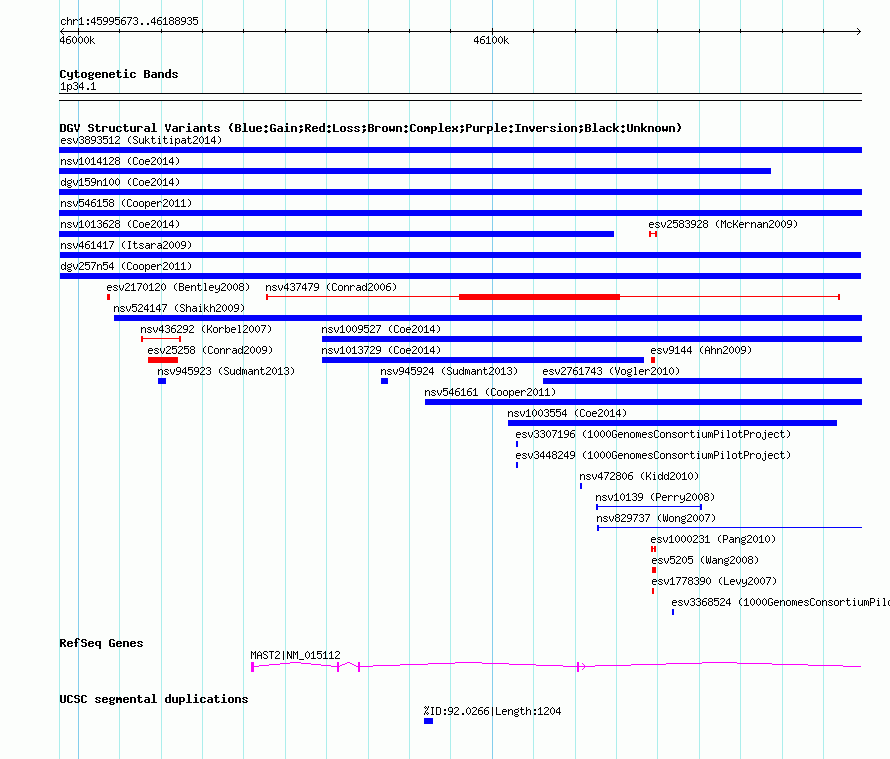Select the nsv1014128 (Coe2014) blue gain bar

tap(415, 171)
